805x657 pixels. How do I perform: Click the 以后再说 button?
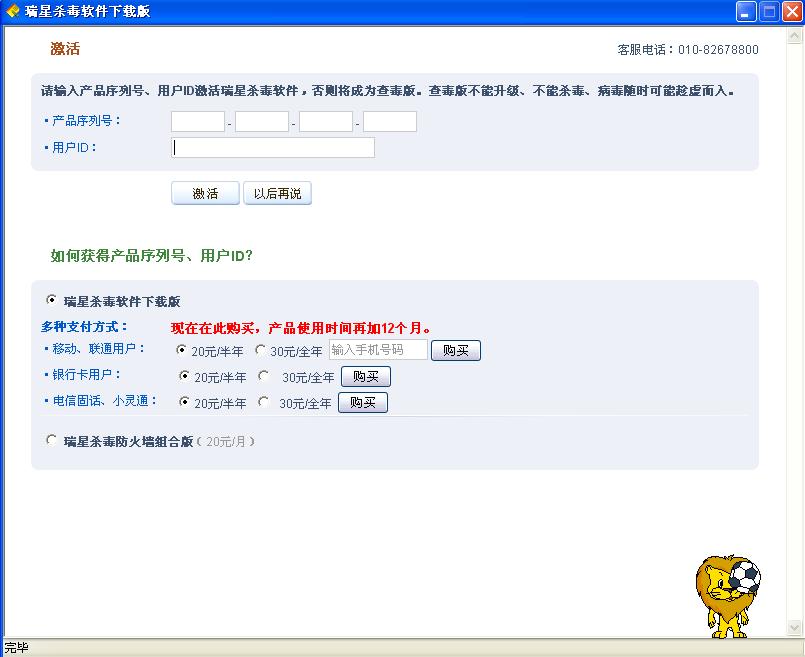click(x=277, y=194)
